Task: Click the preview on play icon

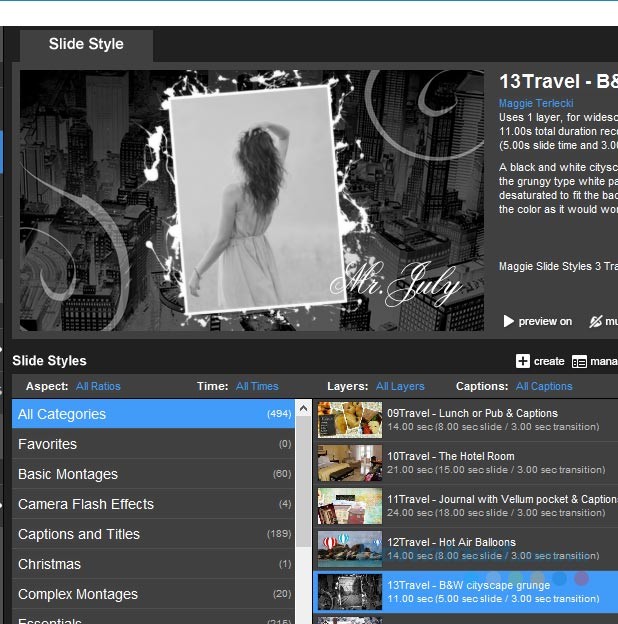Action: pyautogui.click(x=508, y=321)
